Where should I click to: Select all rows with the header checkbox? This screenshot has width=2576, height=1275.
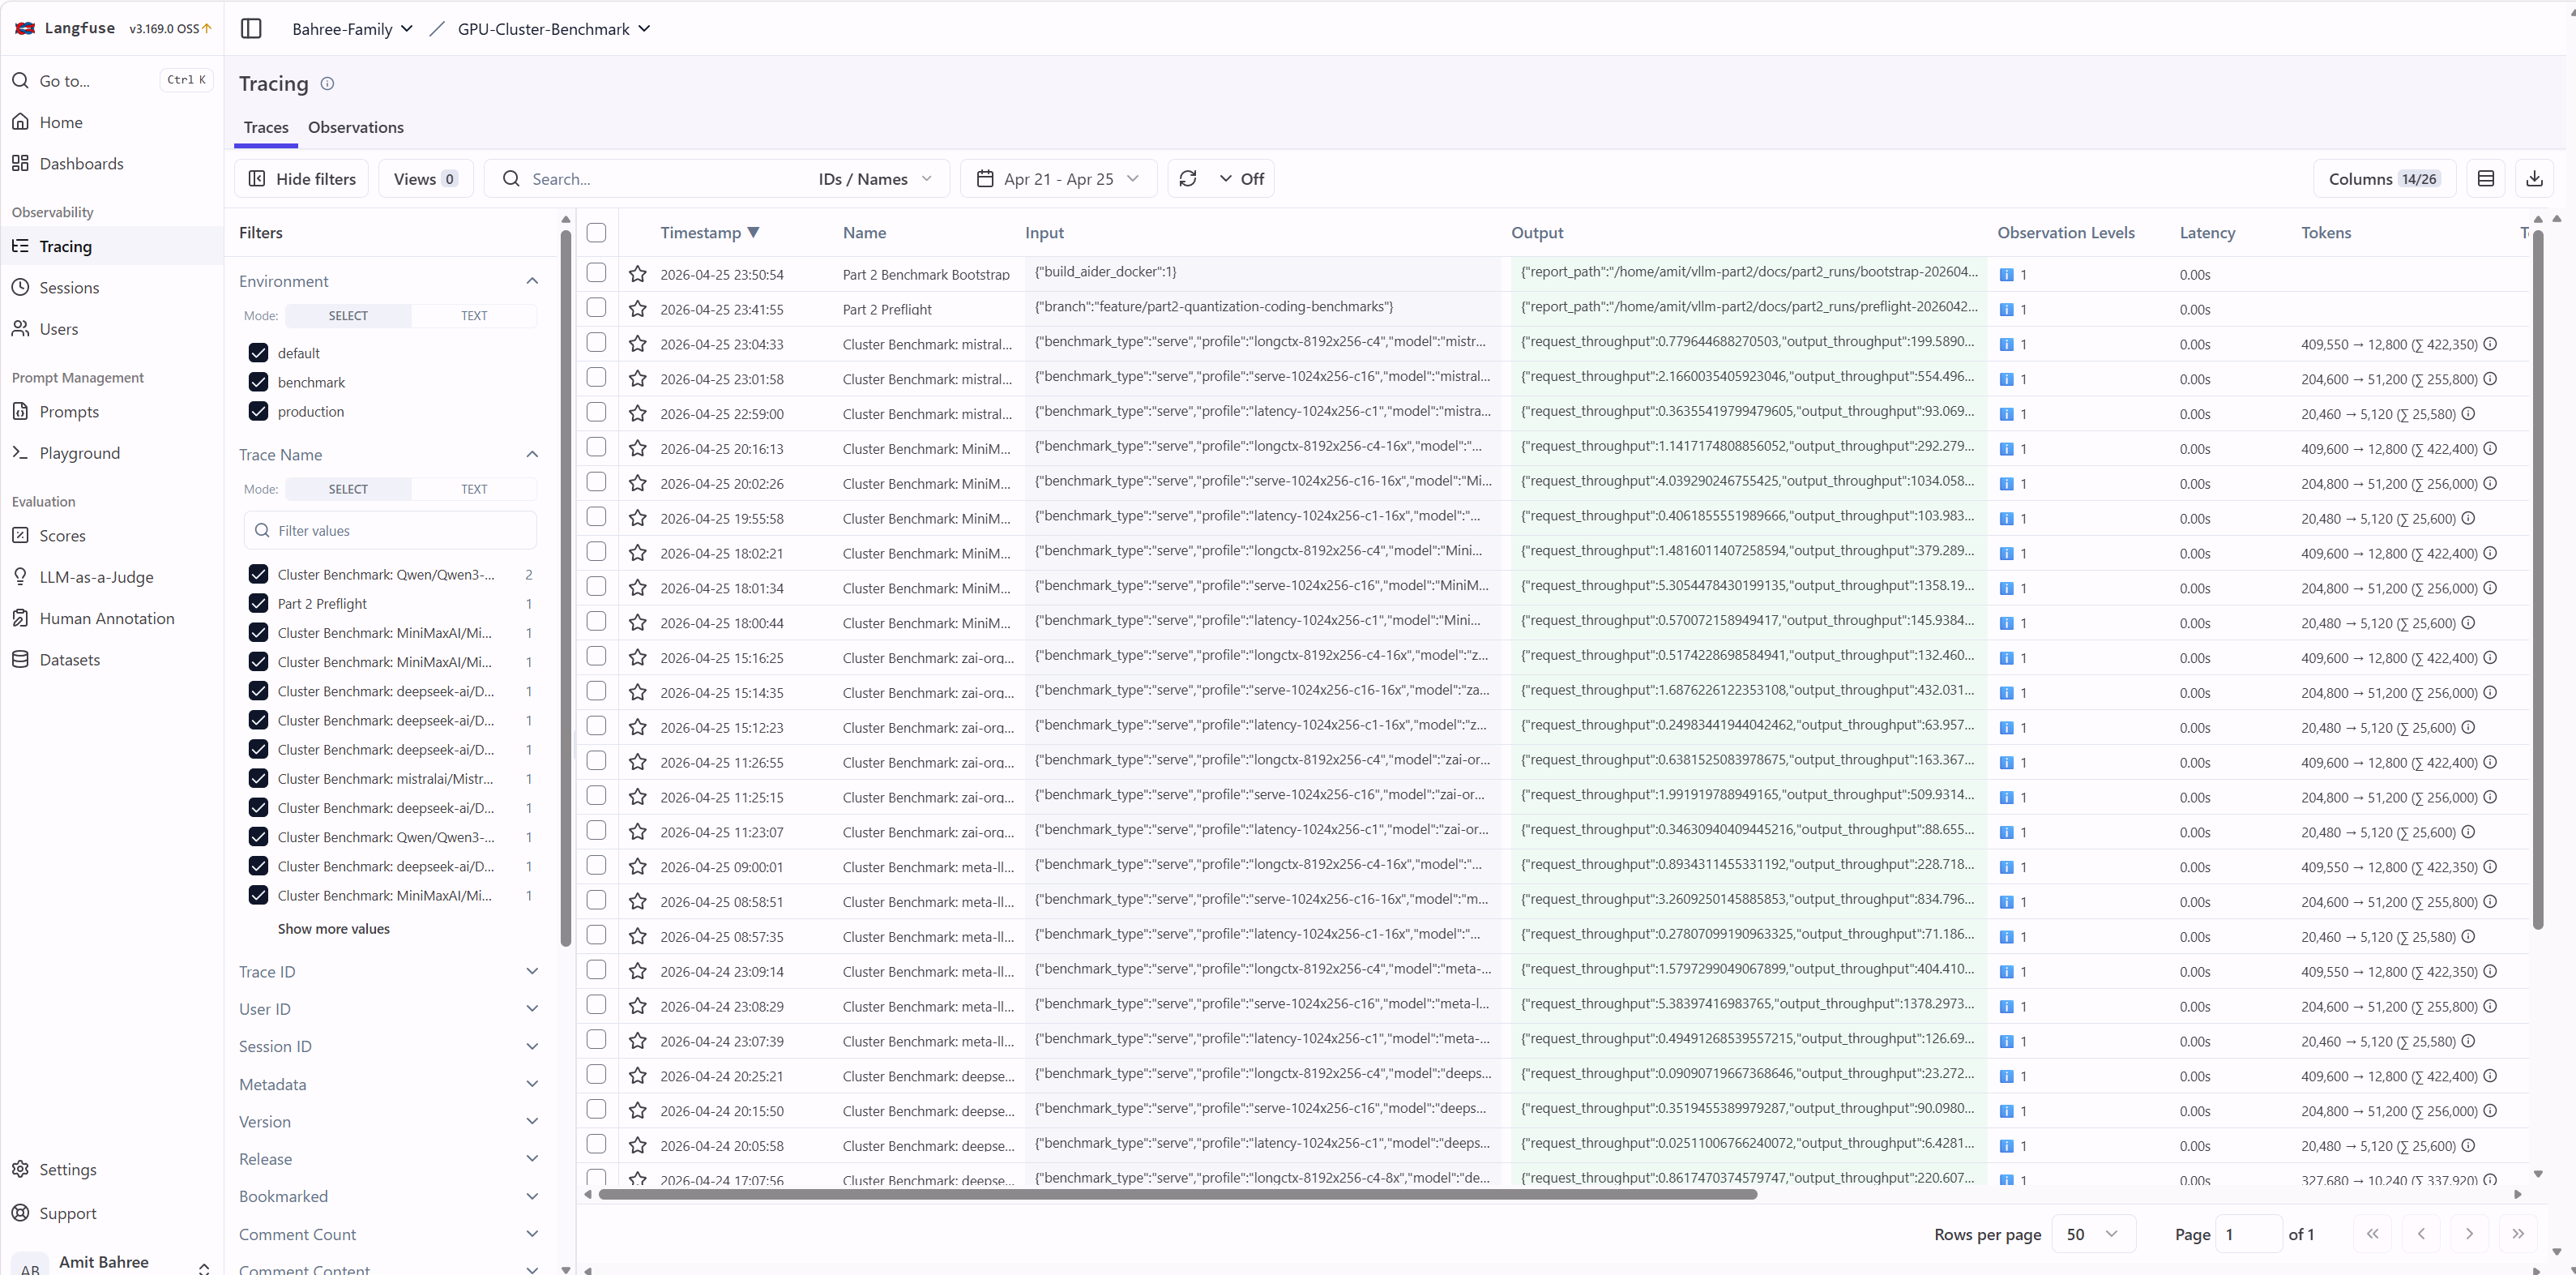tap(597, 232)
